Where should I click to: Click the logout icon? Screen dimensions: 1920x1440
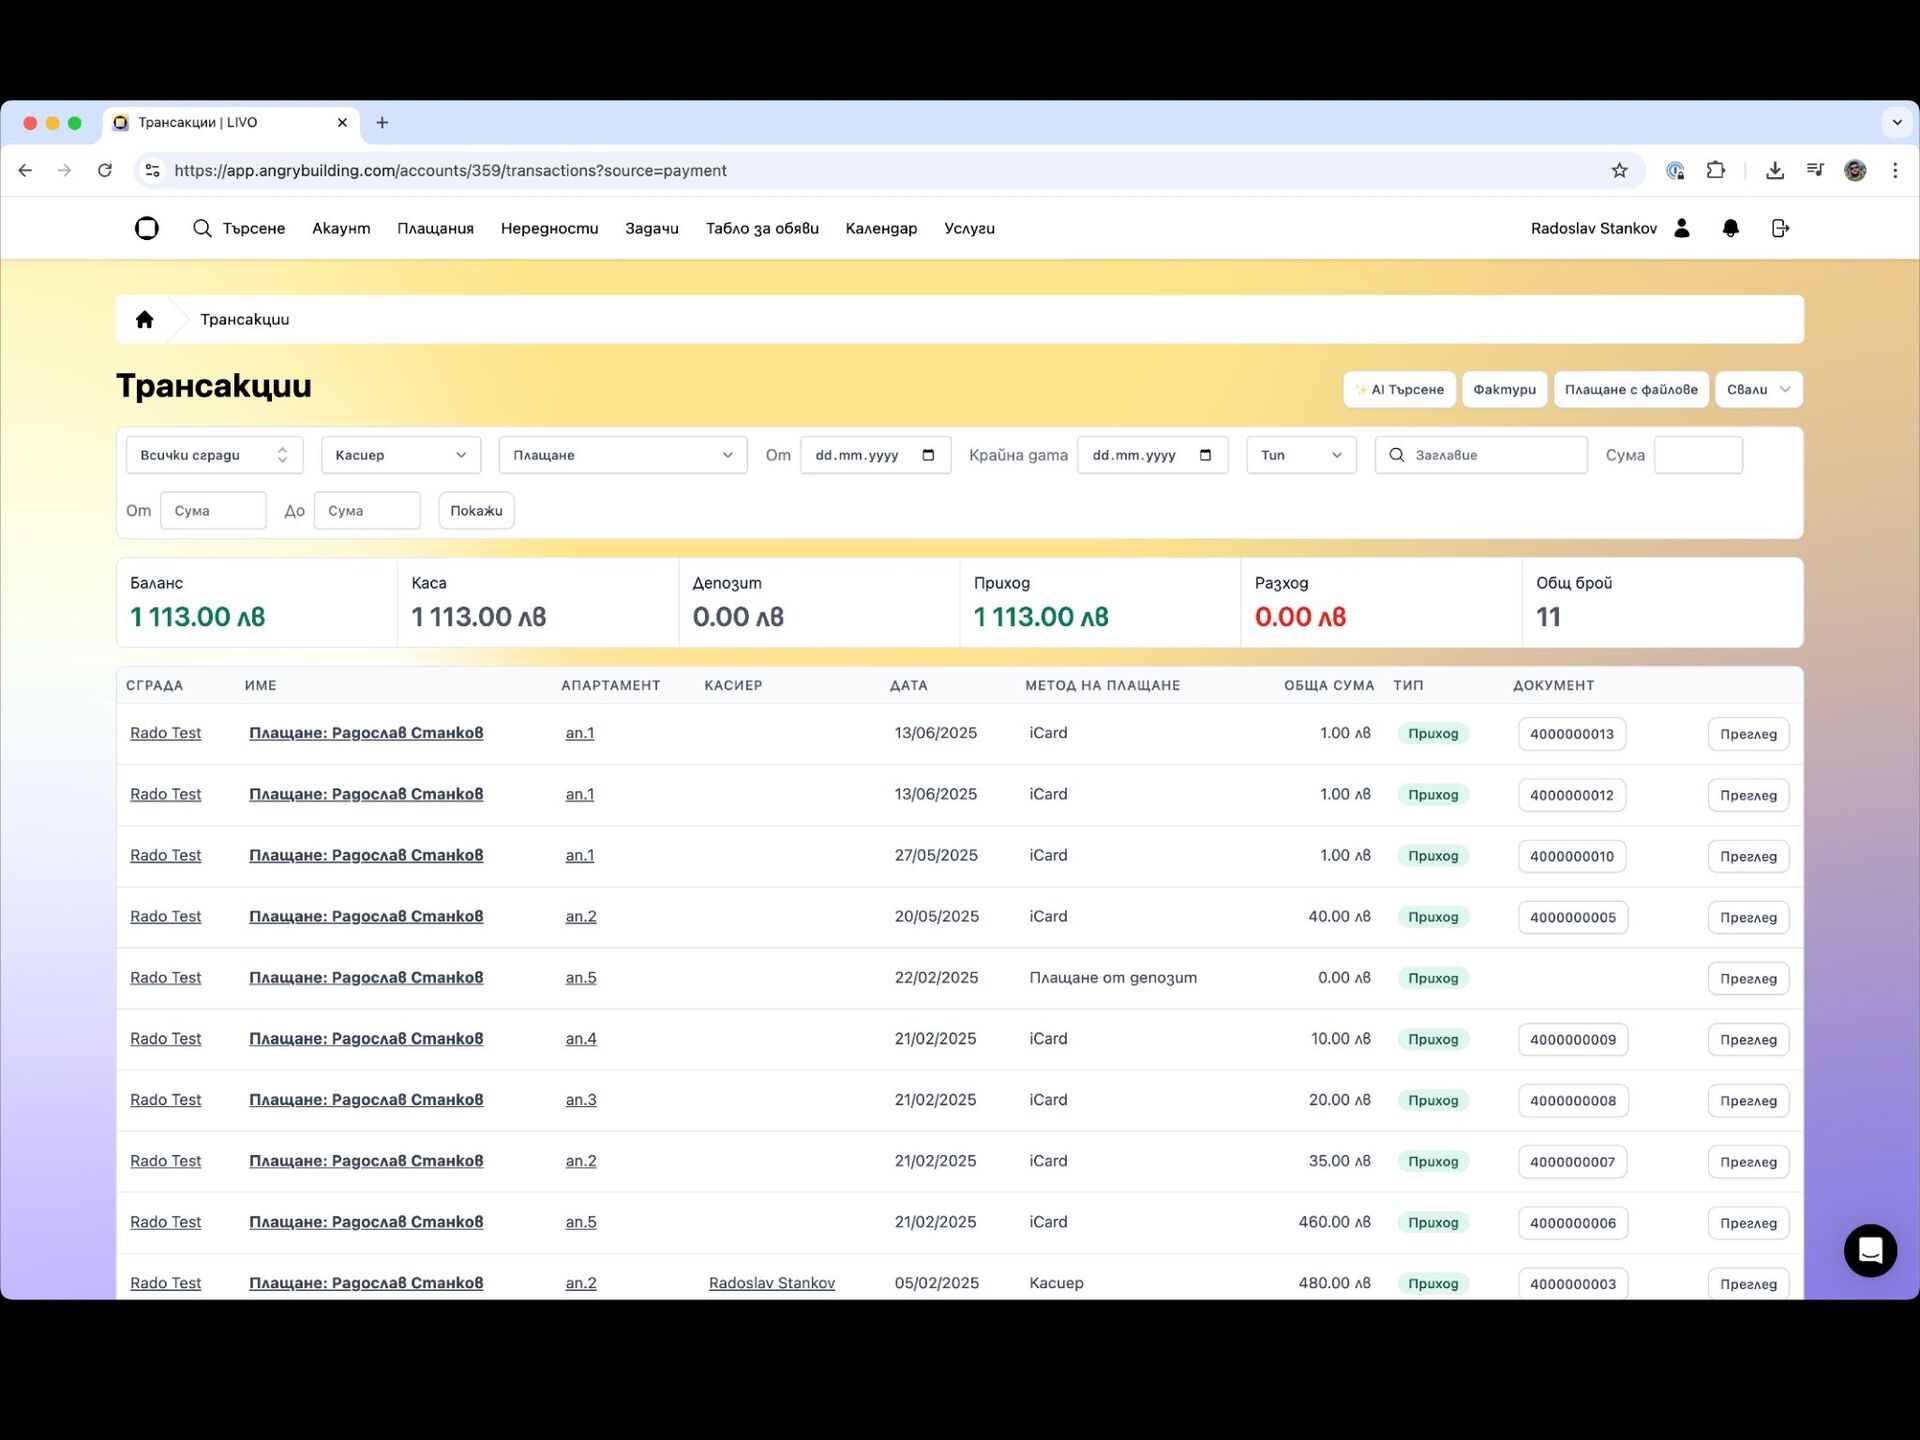tap(1780, 228)
